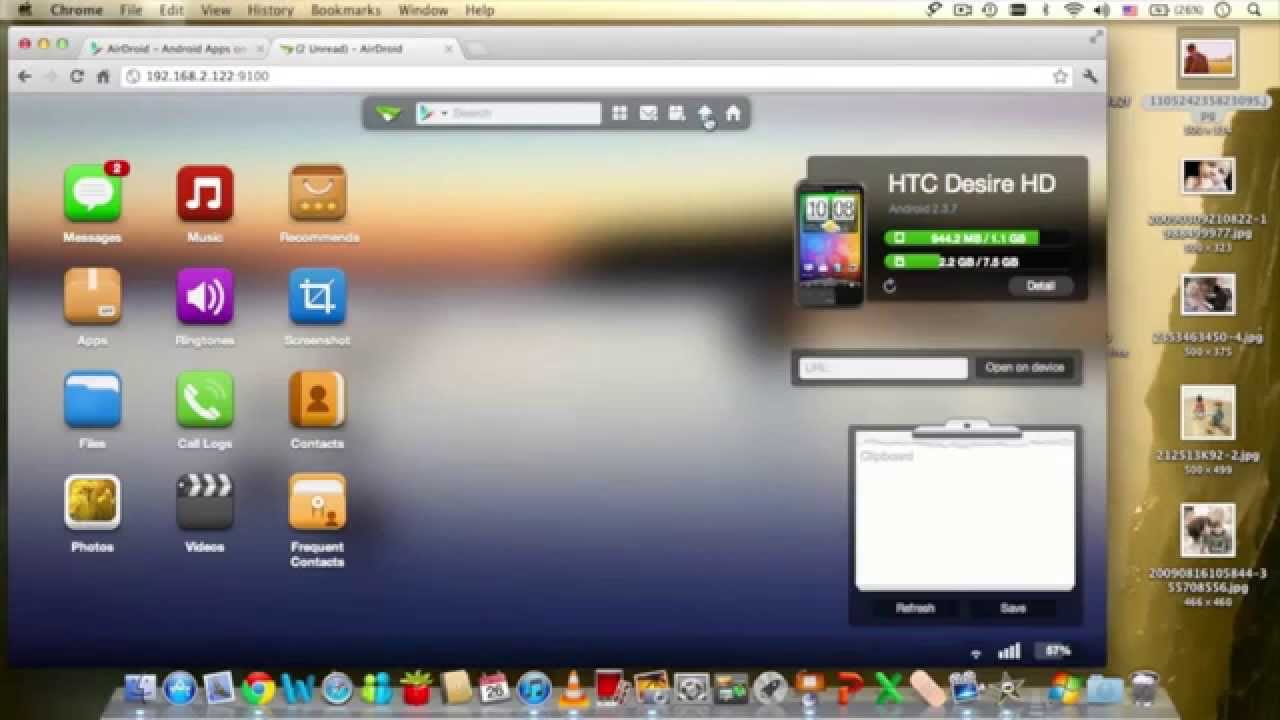Click the 944.2 MB / 1.1 GB storage bar
Screen dimensions: 1280x720
[975, 238]
